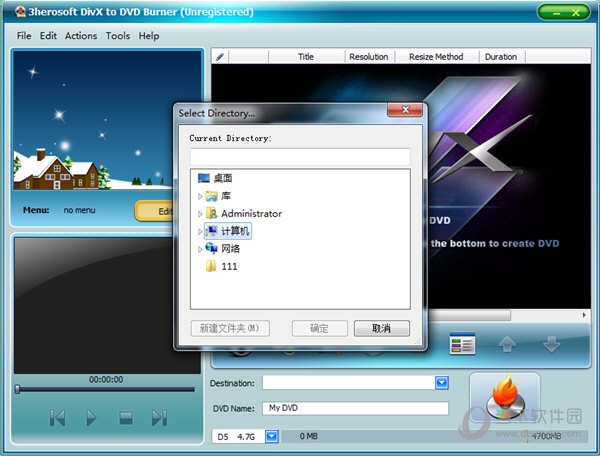Viewport: 600px width, 456px height.
Task: Click scrollbar right arrow in file list
Action: pos(584,315)
